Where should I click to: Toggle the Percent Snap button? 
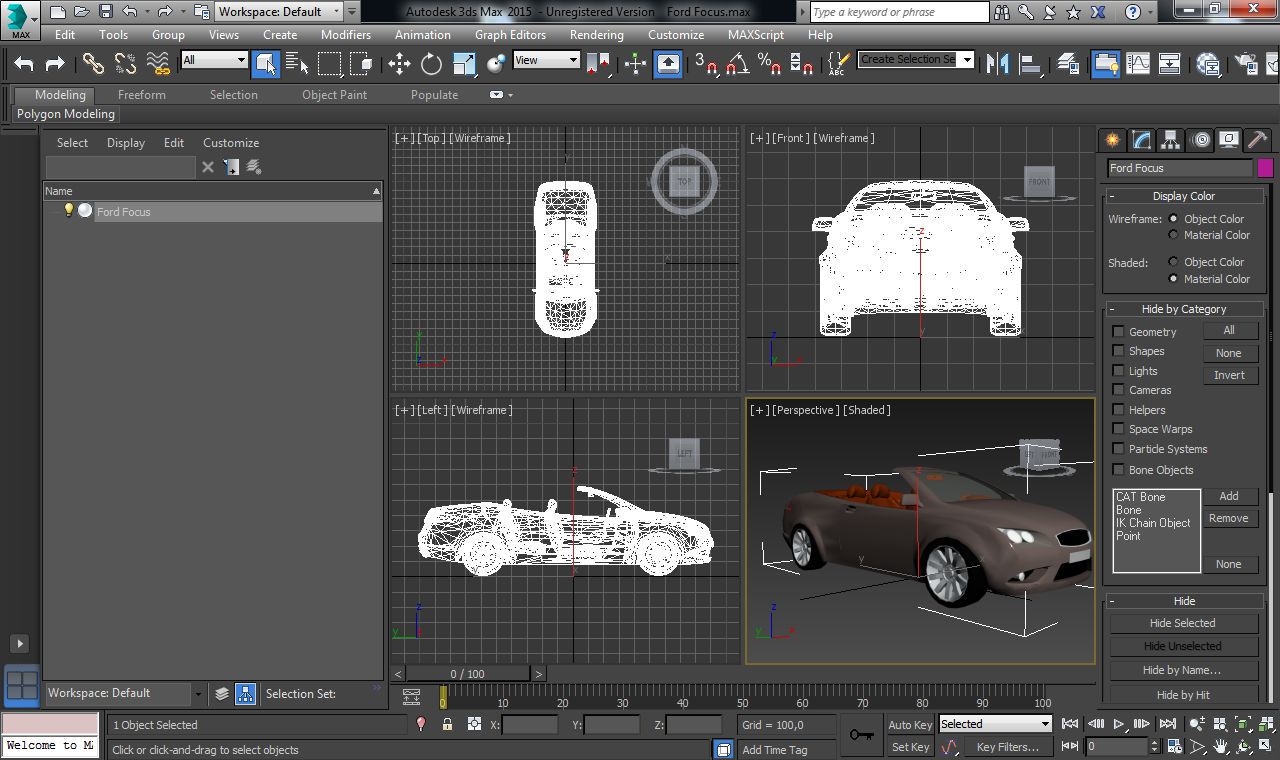click(x=769, y=64)
